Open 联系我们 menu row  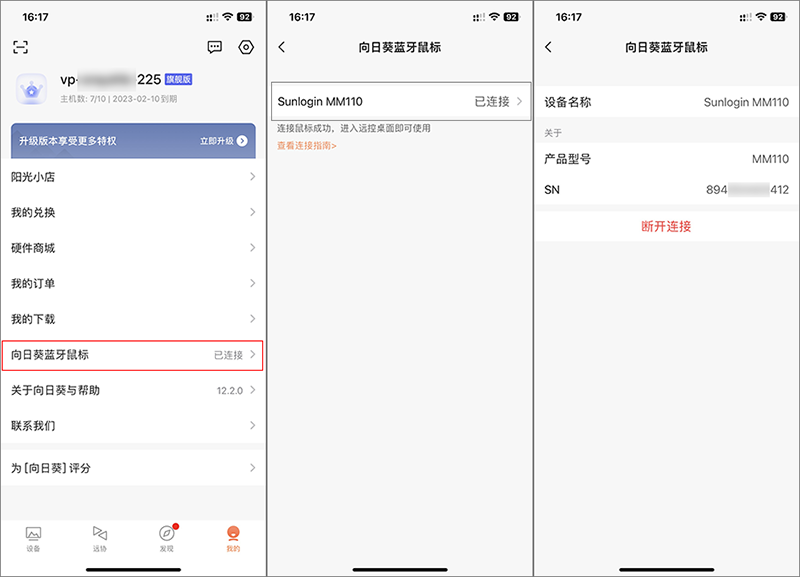coord(133,425)
